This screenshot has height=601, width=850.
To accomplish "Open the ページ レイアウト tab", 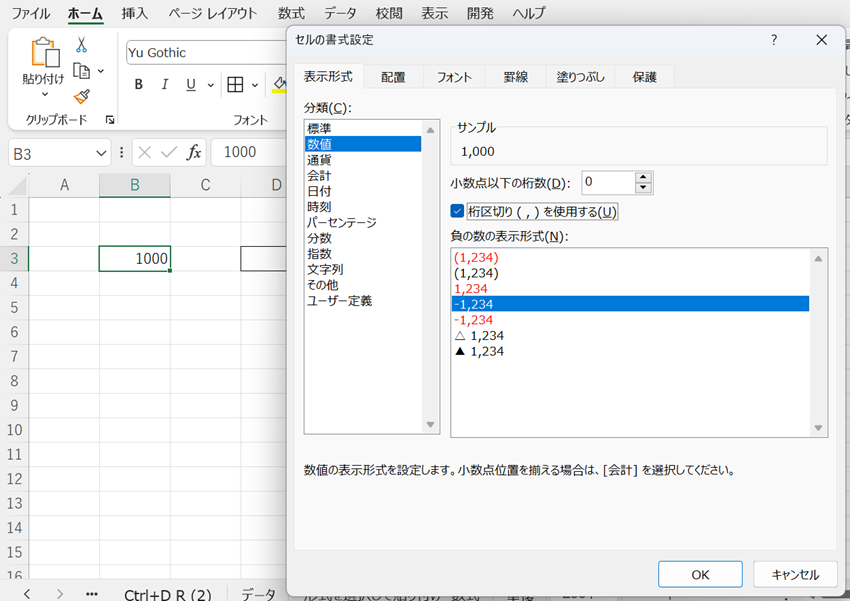I will [x=212, y=13].
